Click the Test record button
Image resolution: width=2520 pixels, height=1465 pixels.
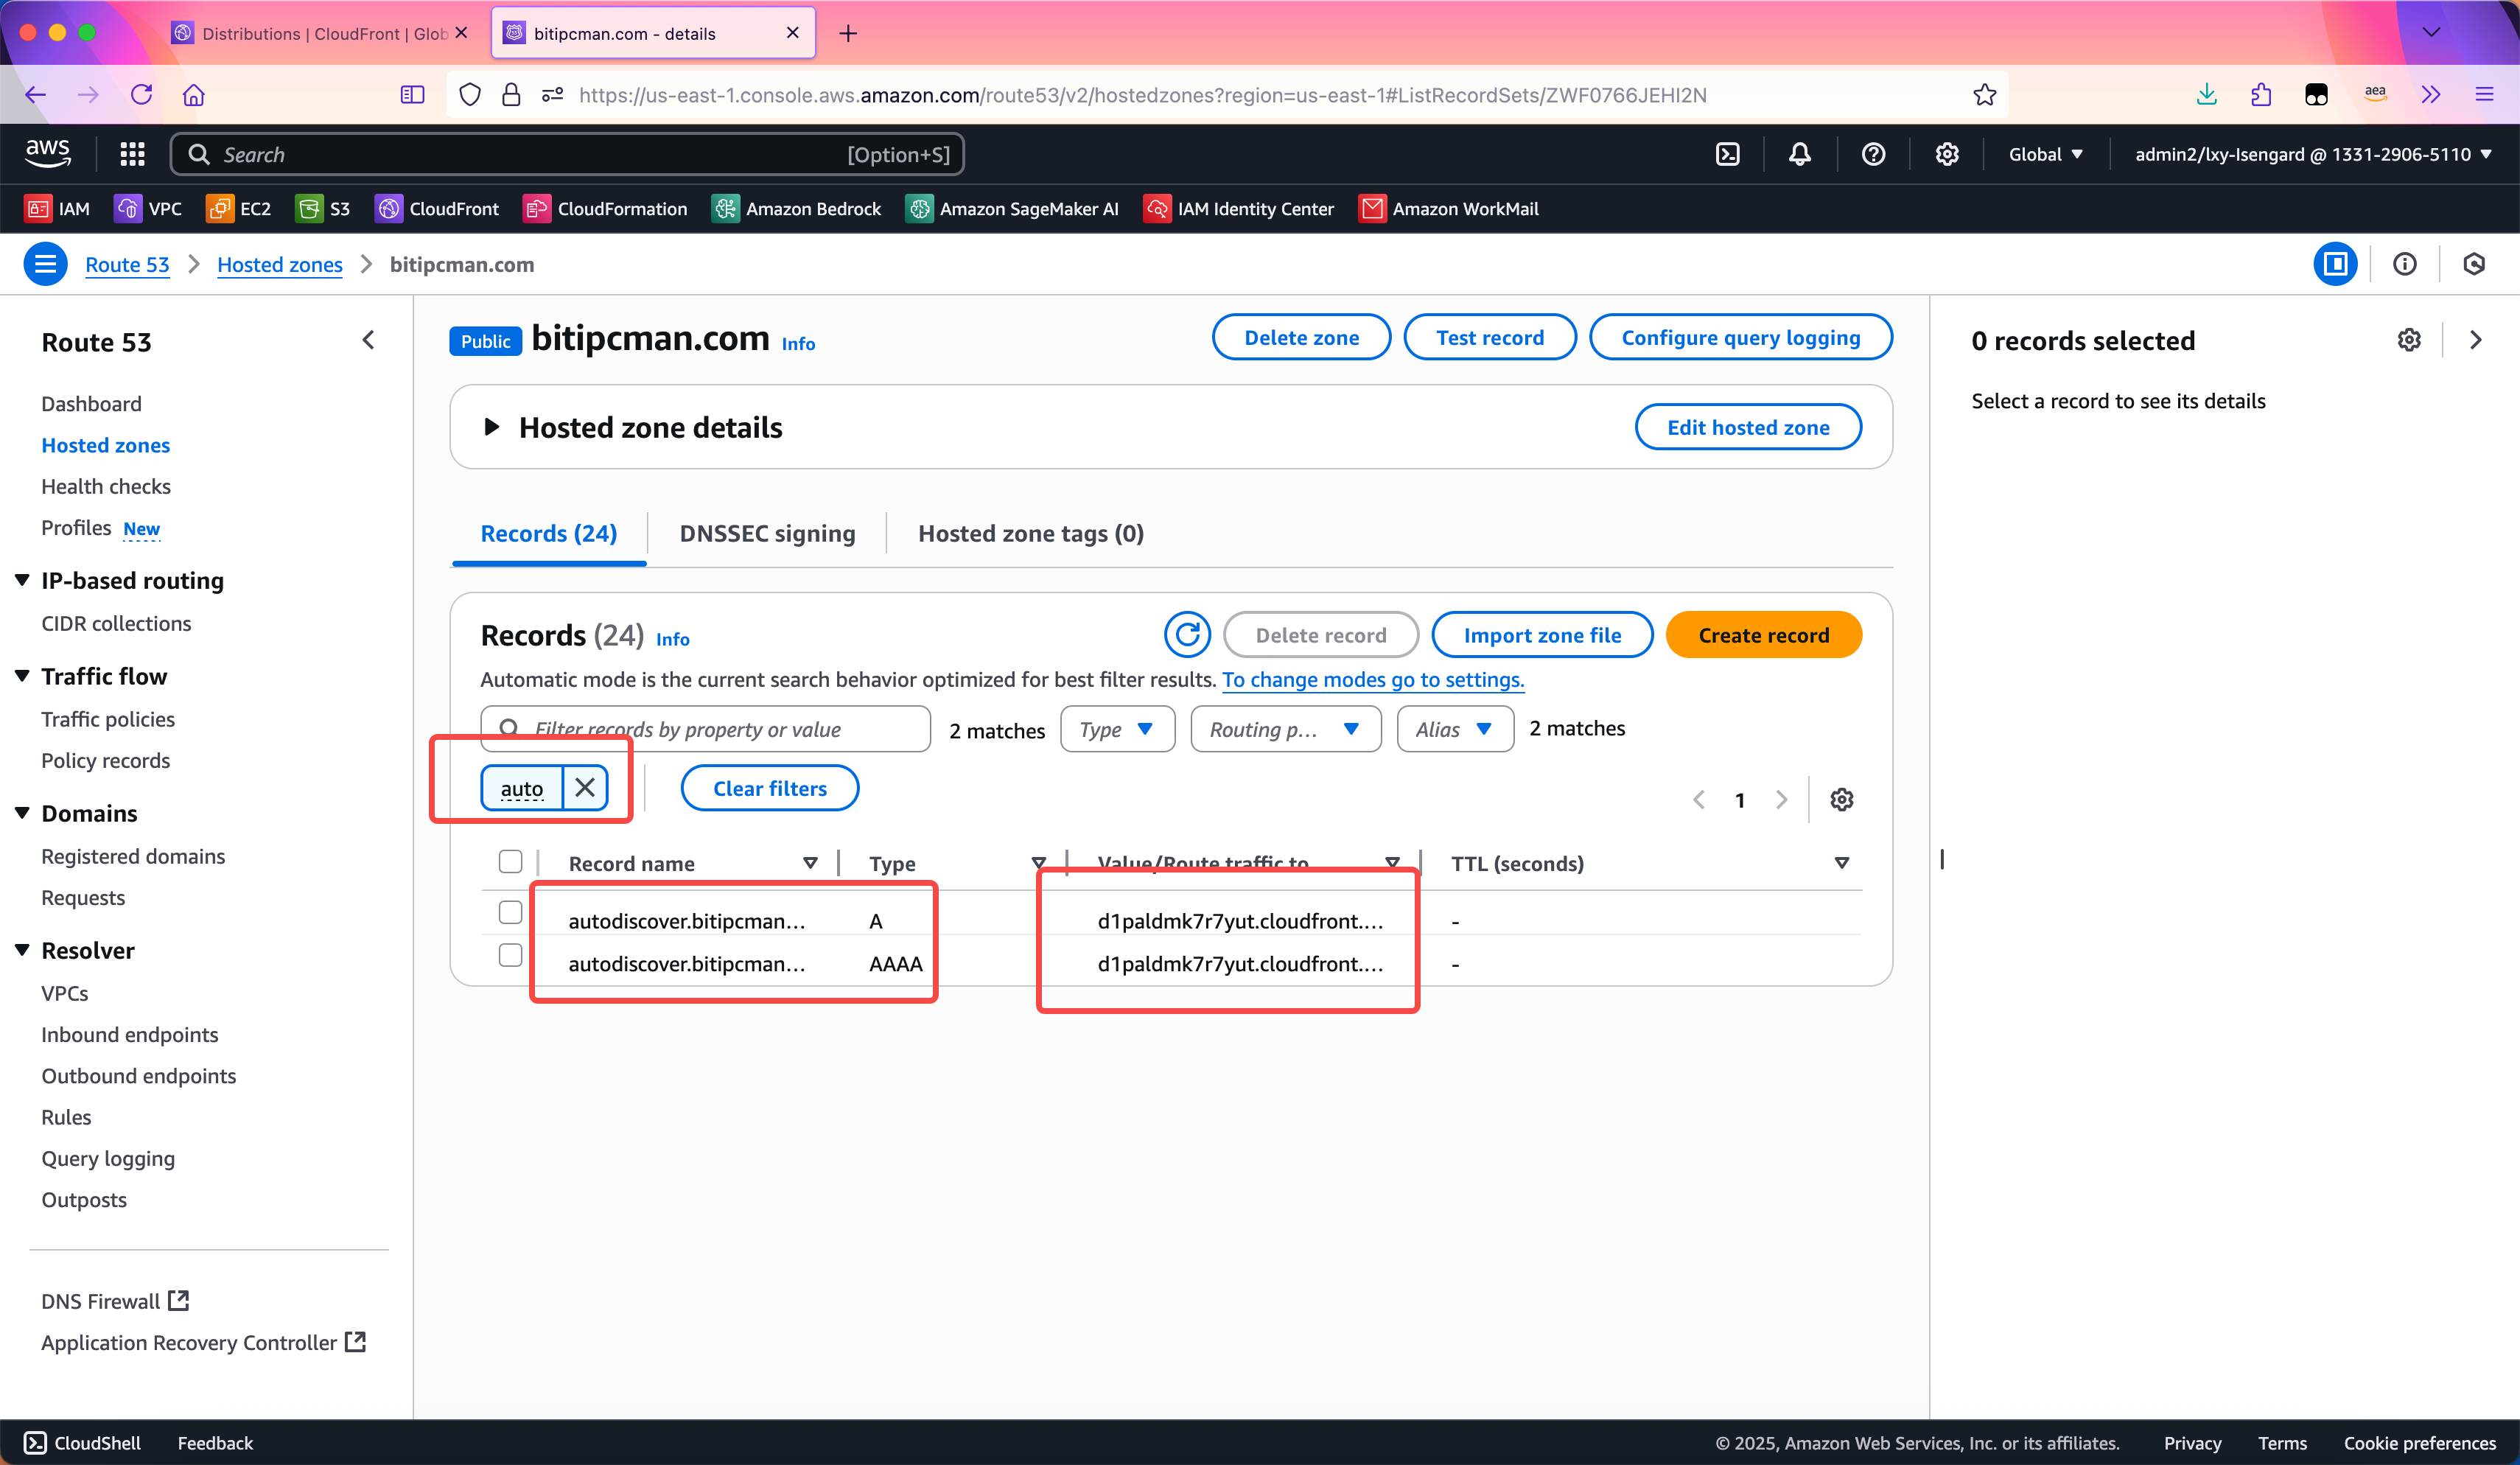pyautogui.click(x=1490, y=337)
